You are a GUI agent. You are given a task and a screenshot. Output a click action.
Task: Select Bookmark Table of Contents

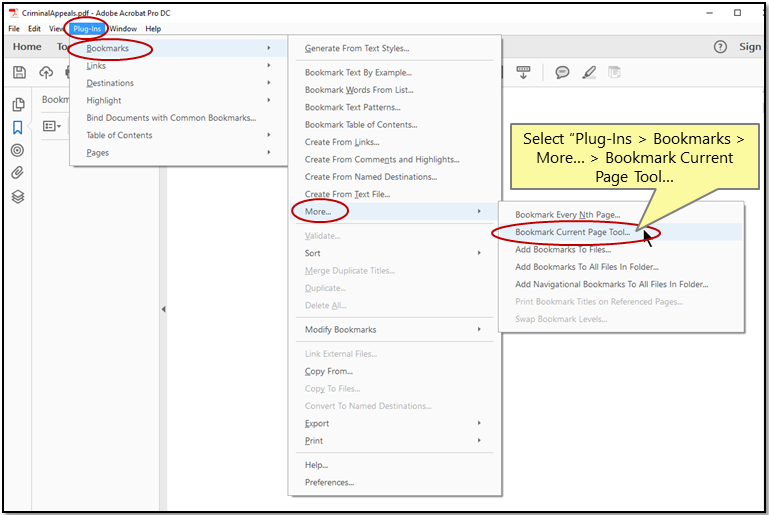(361, 125)
